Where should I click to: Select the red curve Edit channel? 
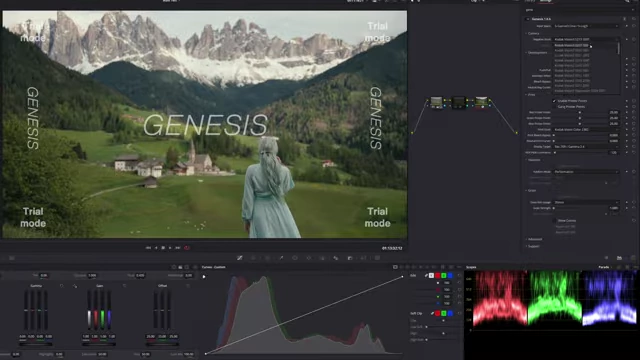click(438, 276)
